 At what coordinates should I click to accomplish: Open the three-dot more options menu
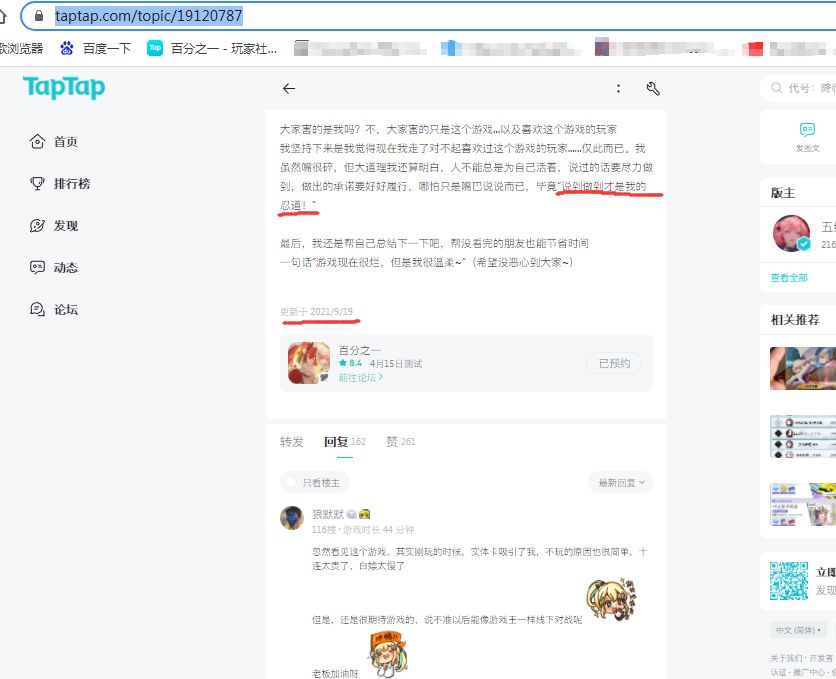618,88
